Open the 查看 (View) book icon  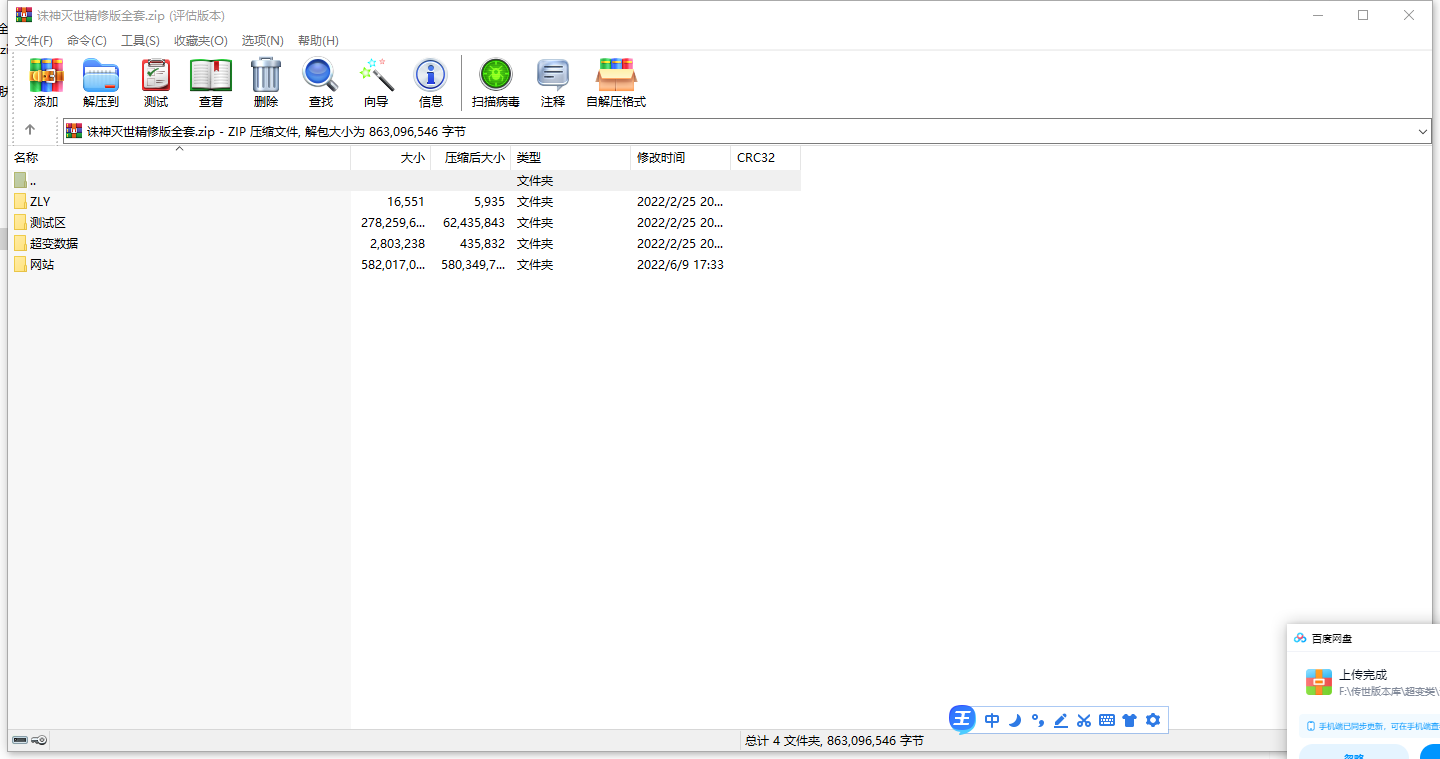click(x=211, y=82)
